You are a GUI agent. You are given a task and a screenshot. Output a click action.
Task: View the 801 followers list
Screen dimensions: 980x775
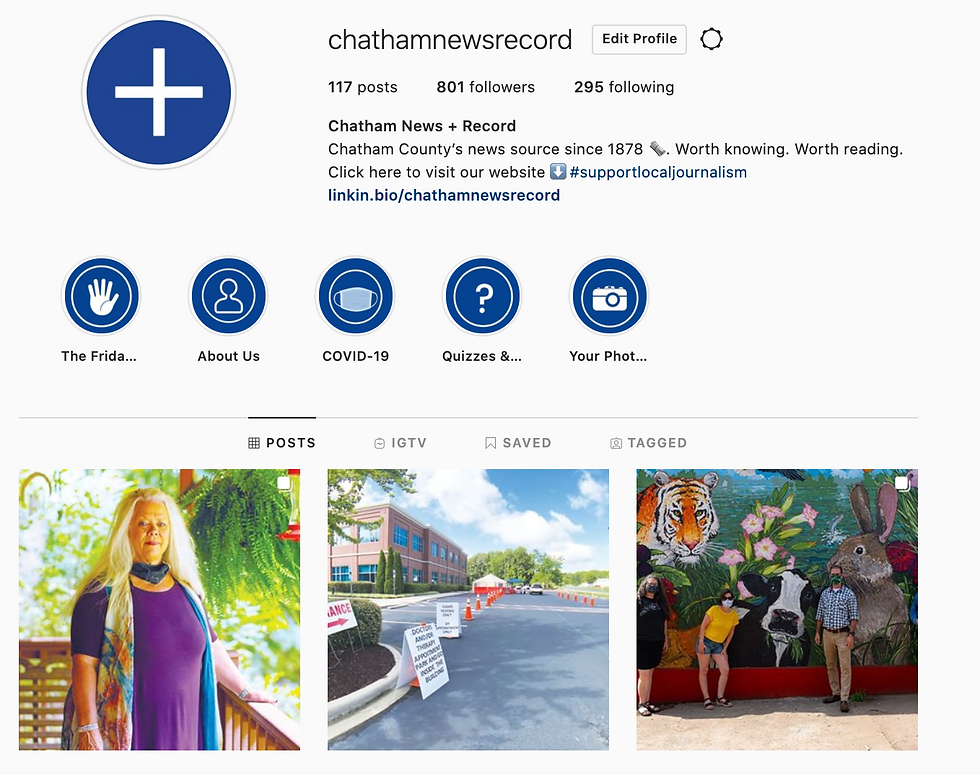coord(486,87)
